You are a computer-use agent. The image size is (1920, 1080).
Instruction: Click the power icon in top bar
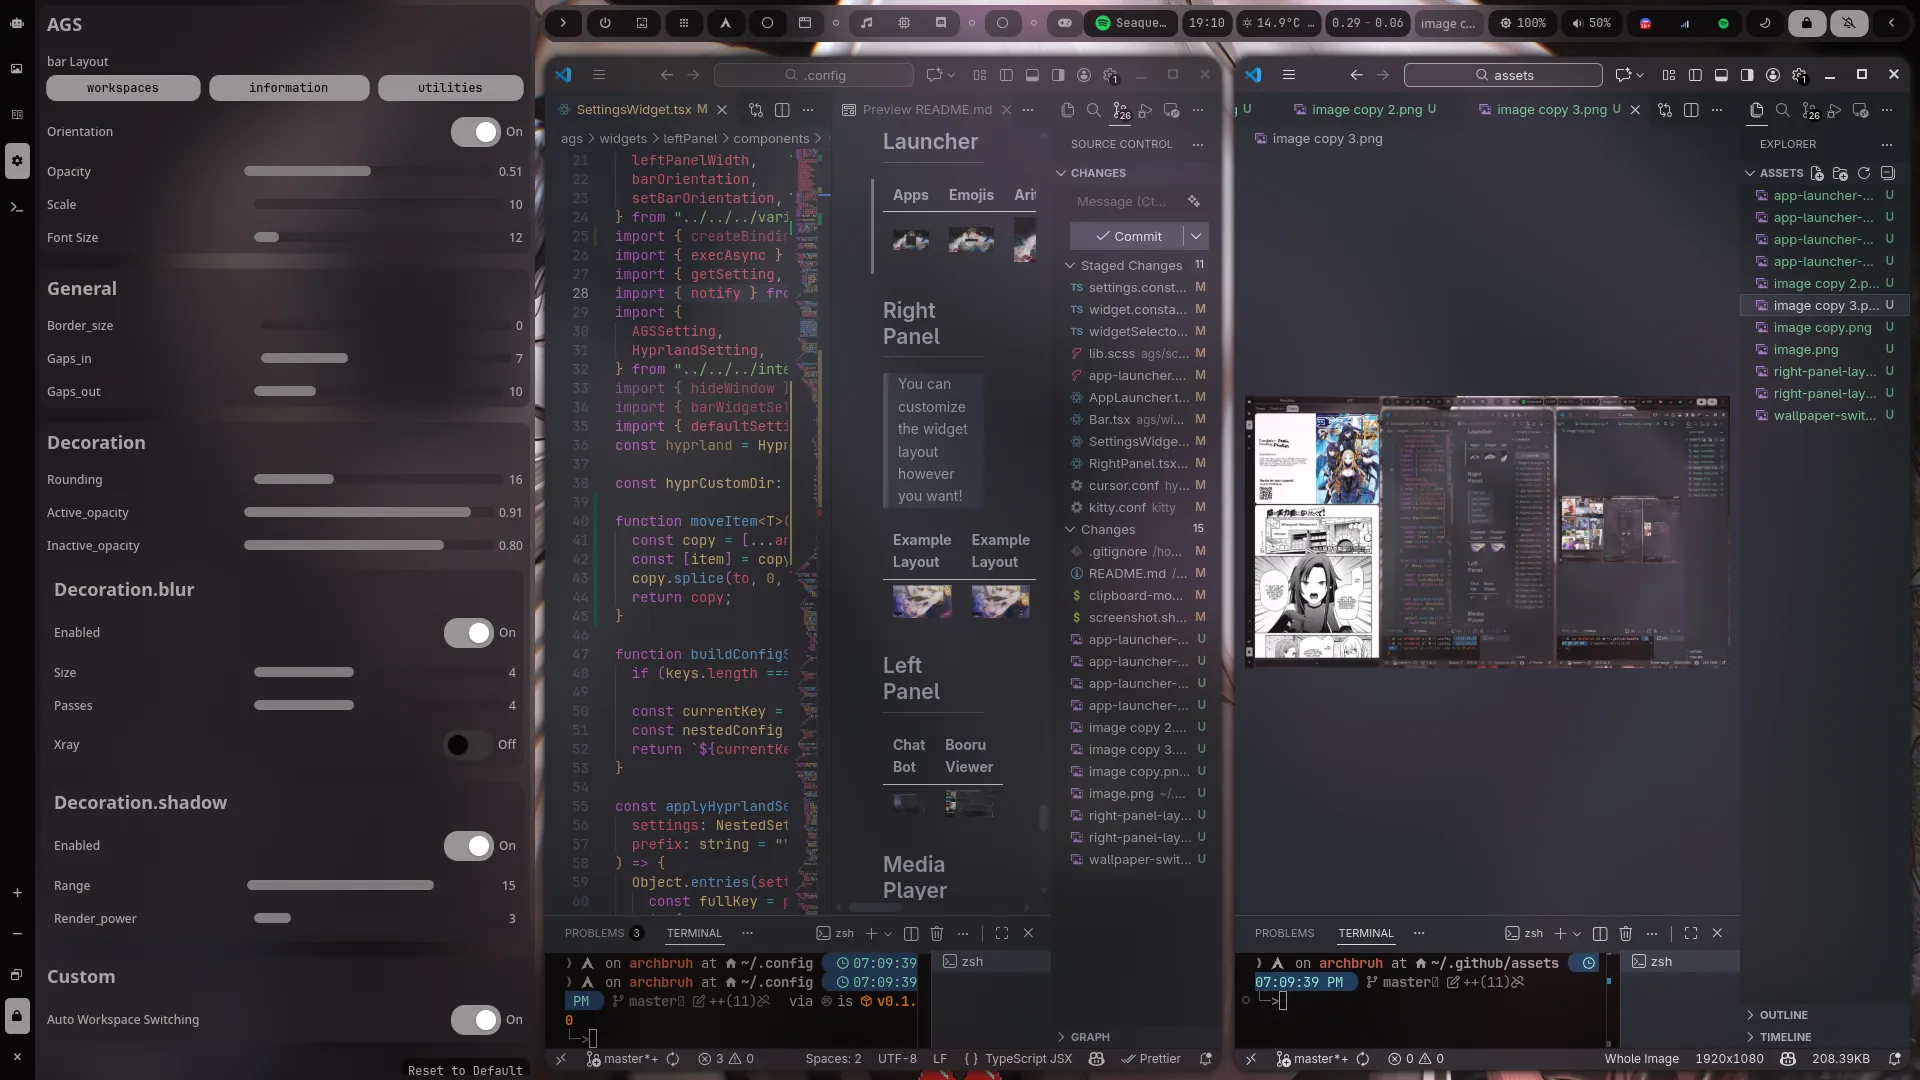605,22
